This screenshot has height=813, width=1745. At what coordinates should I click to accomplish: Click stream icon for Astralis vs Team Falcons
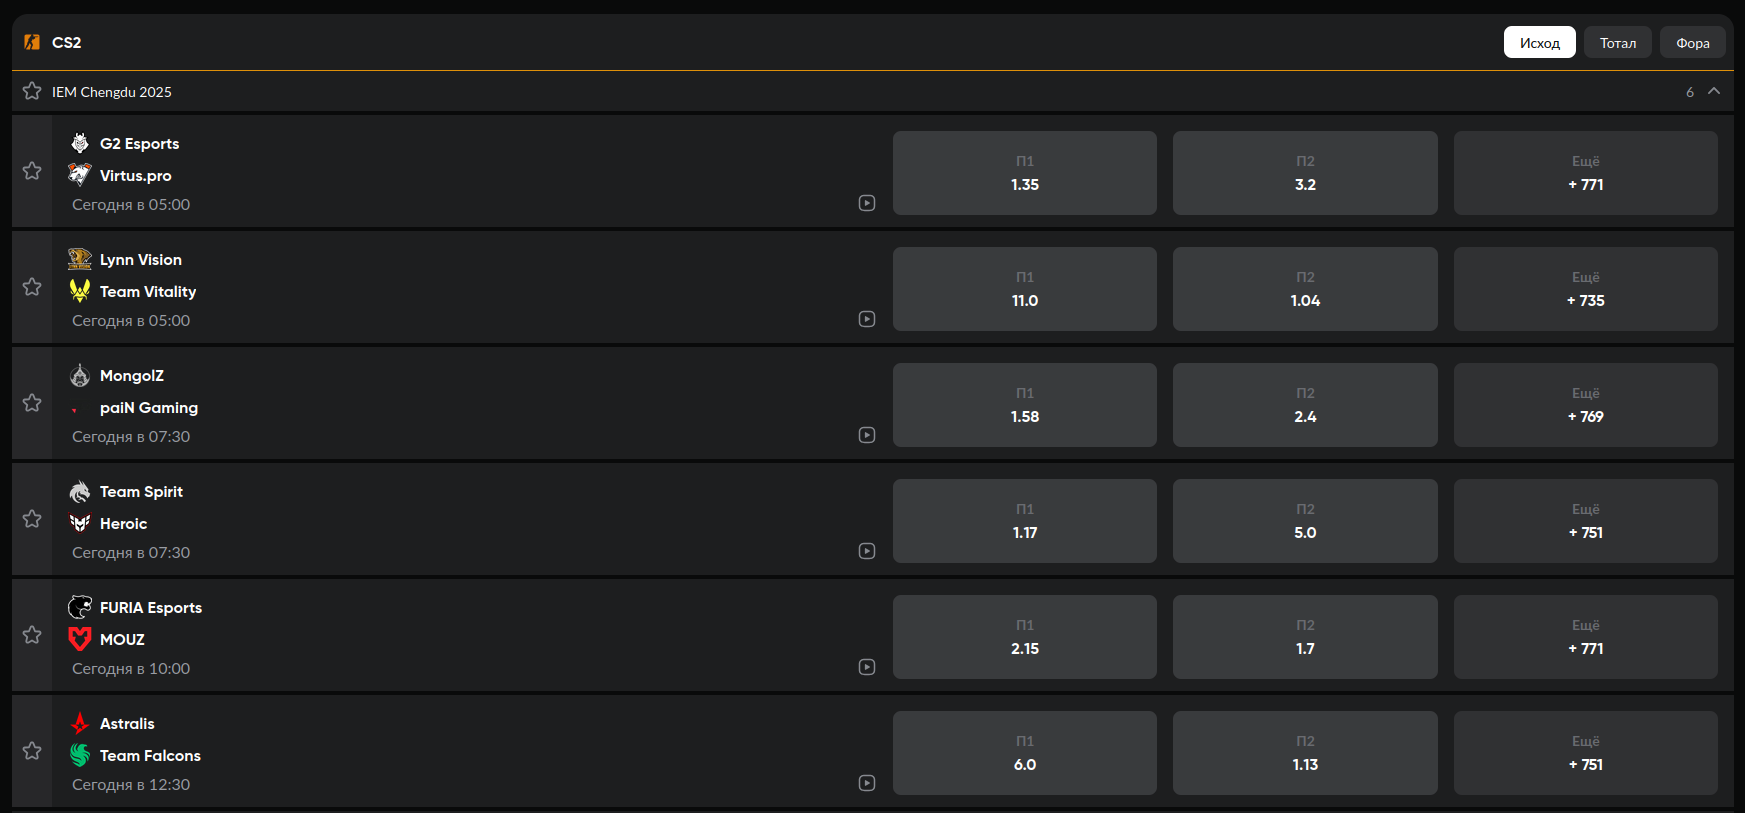867,783
